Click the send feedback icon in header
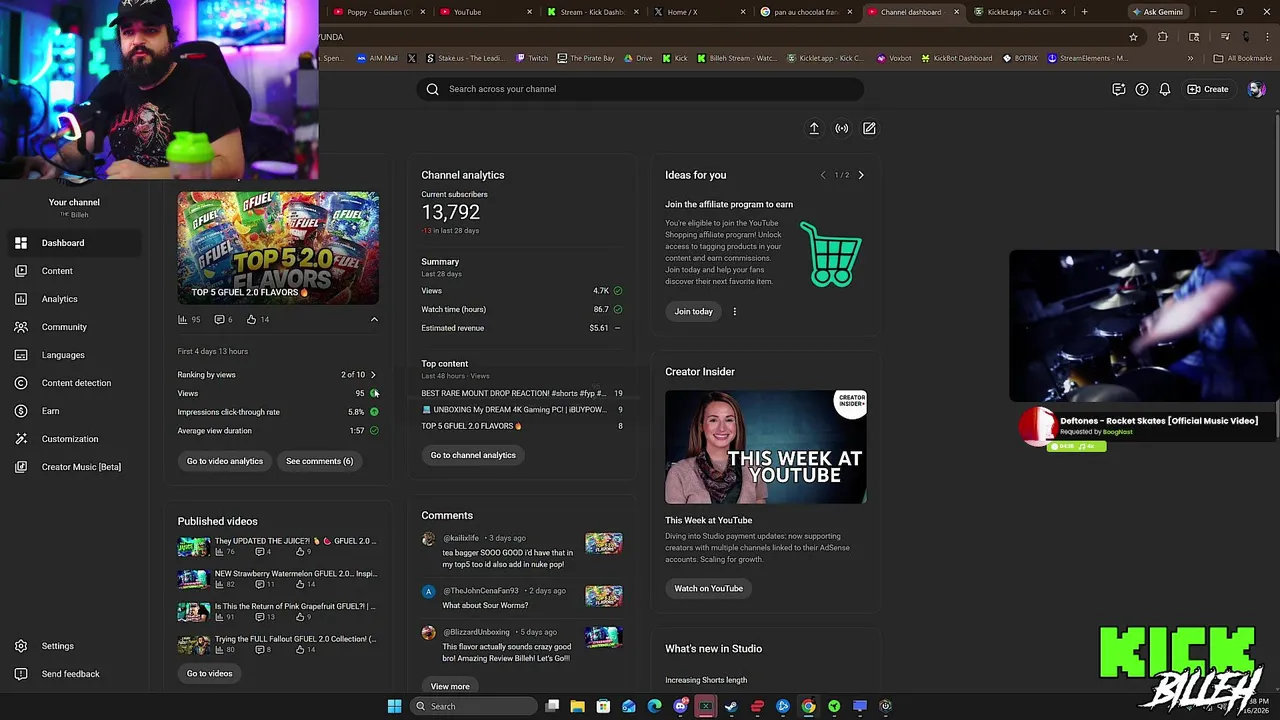The height and width of the screenshot is (720, 1280). (x=1119, y=89)
